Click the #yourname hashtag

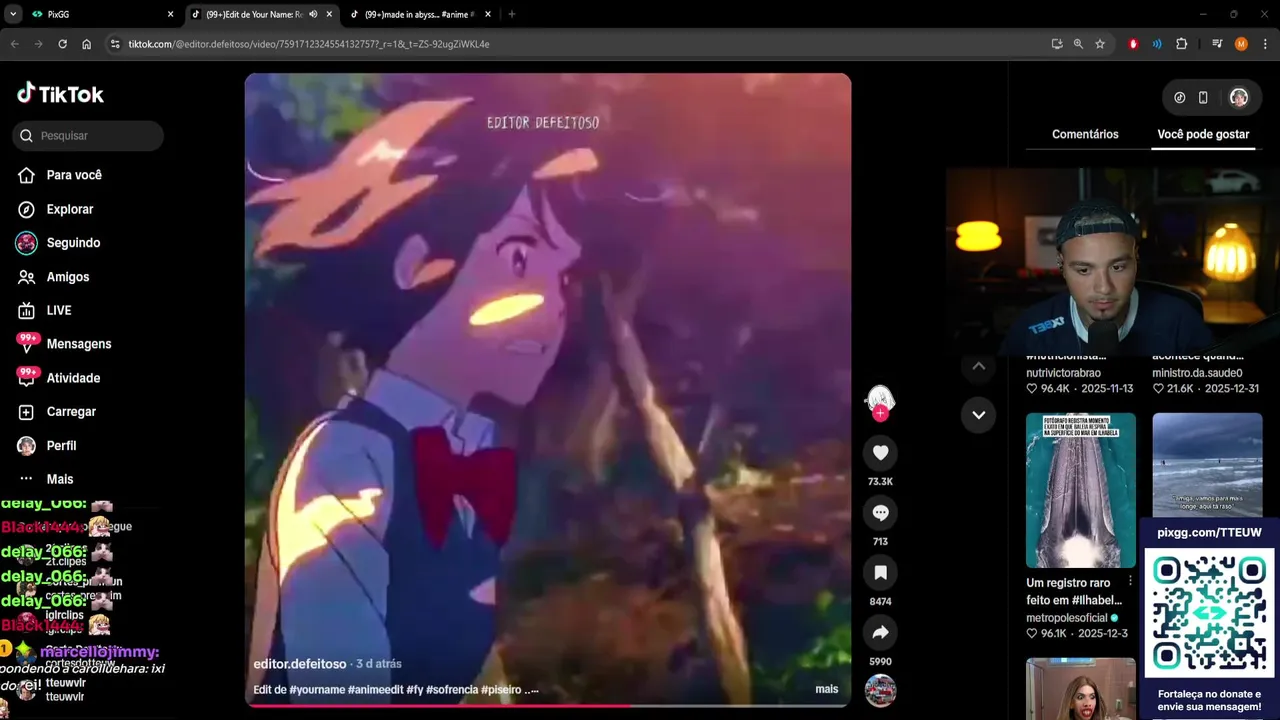(x=317, y=689)
